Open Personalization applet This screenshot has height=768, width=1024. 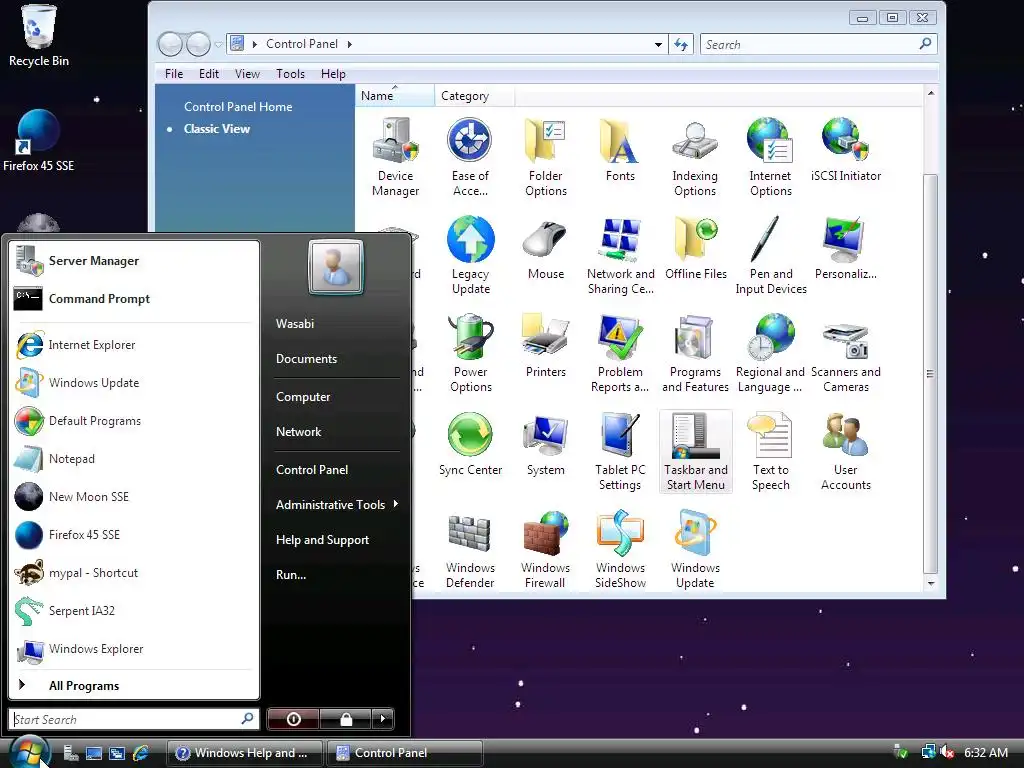846,248
